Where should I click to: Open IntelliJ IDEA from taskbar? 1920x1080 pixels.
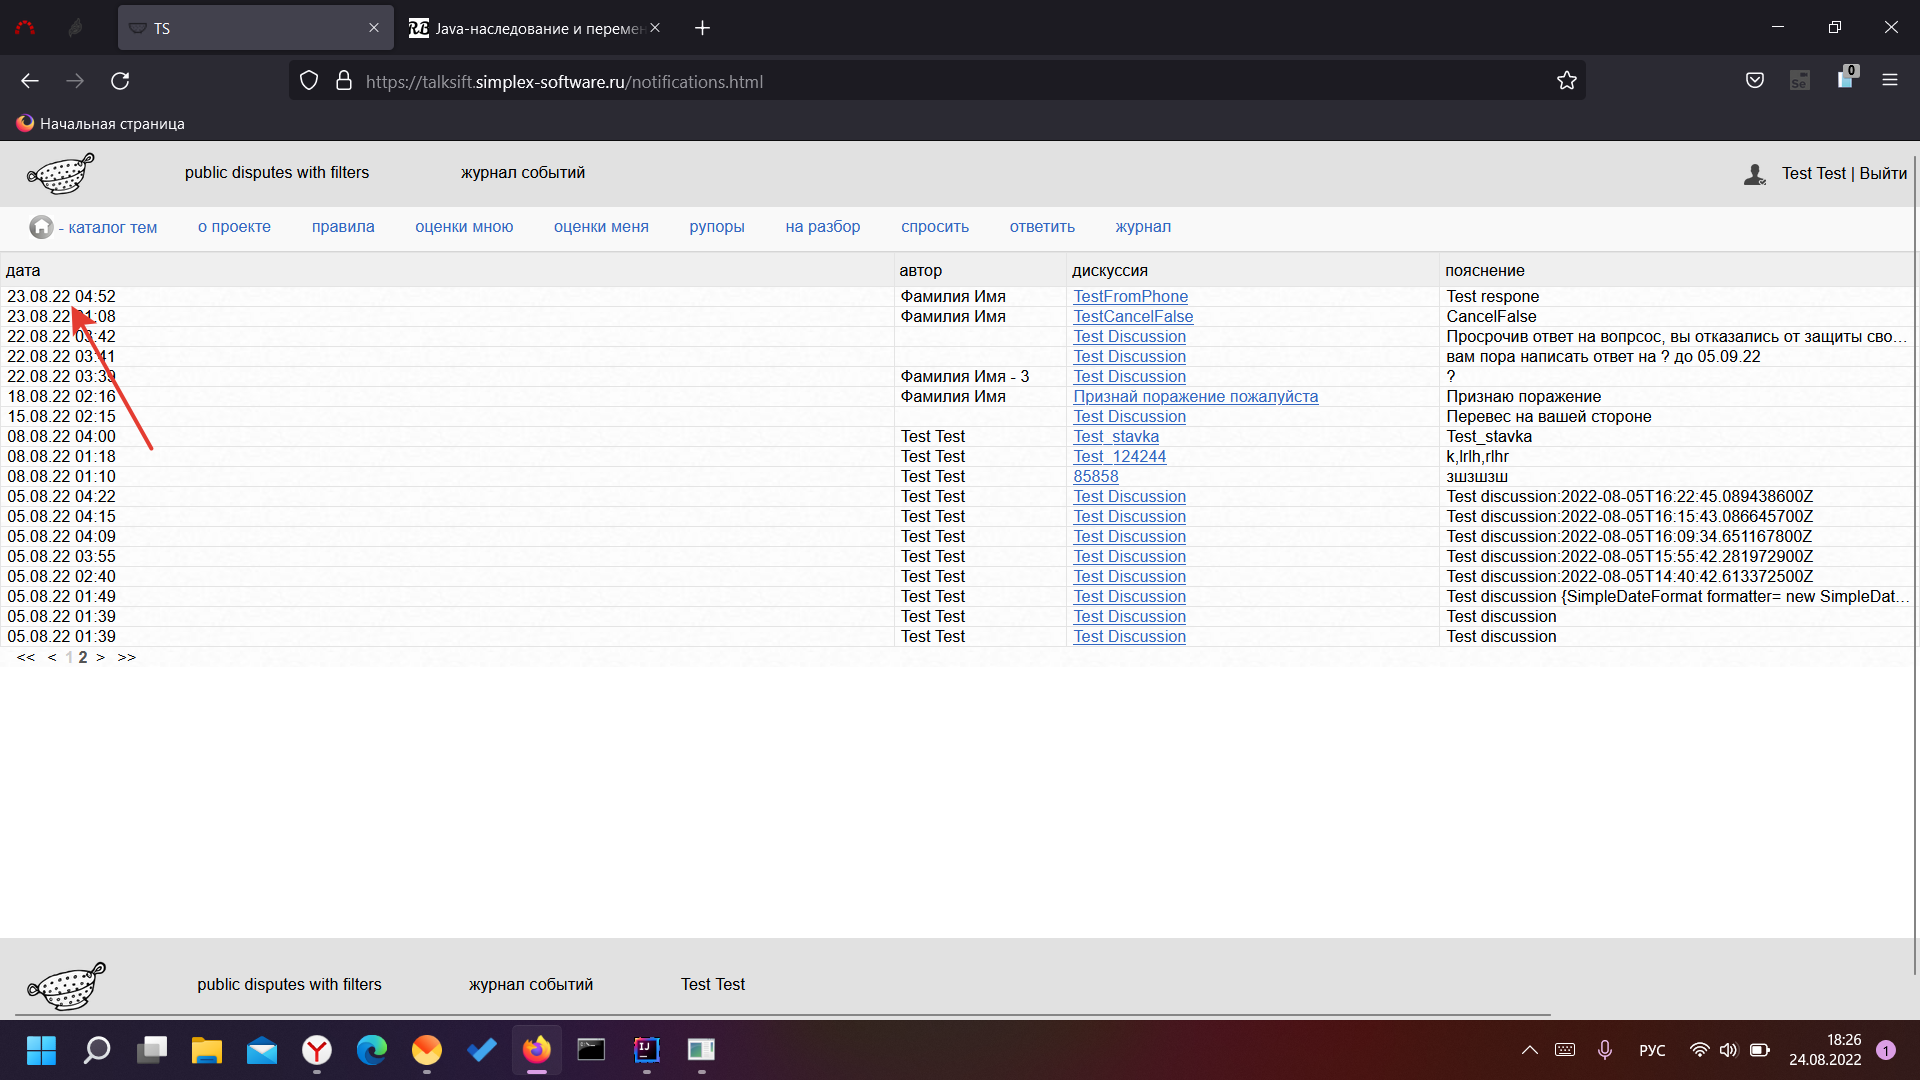(x=647, y=1050)
